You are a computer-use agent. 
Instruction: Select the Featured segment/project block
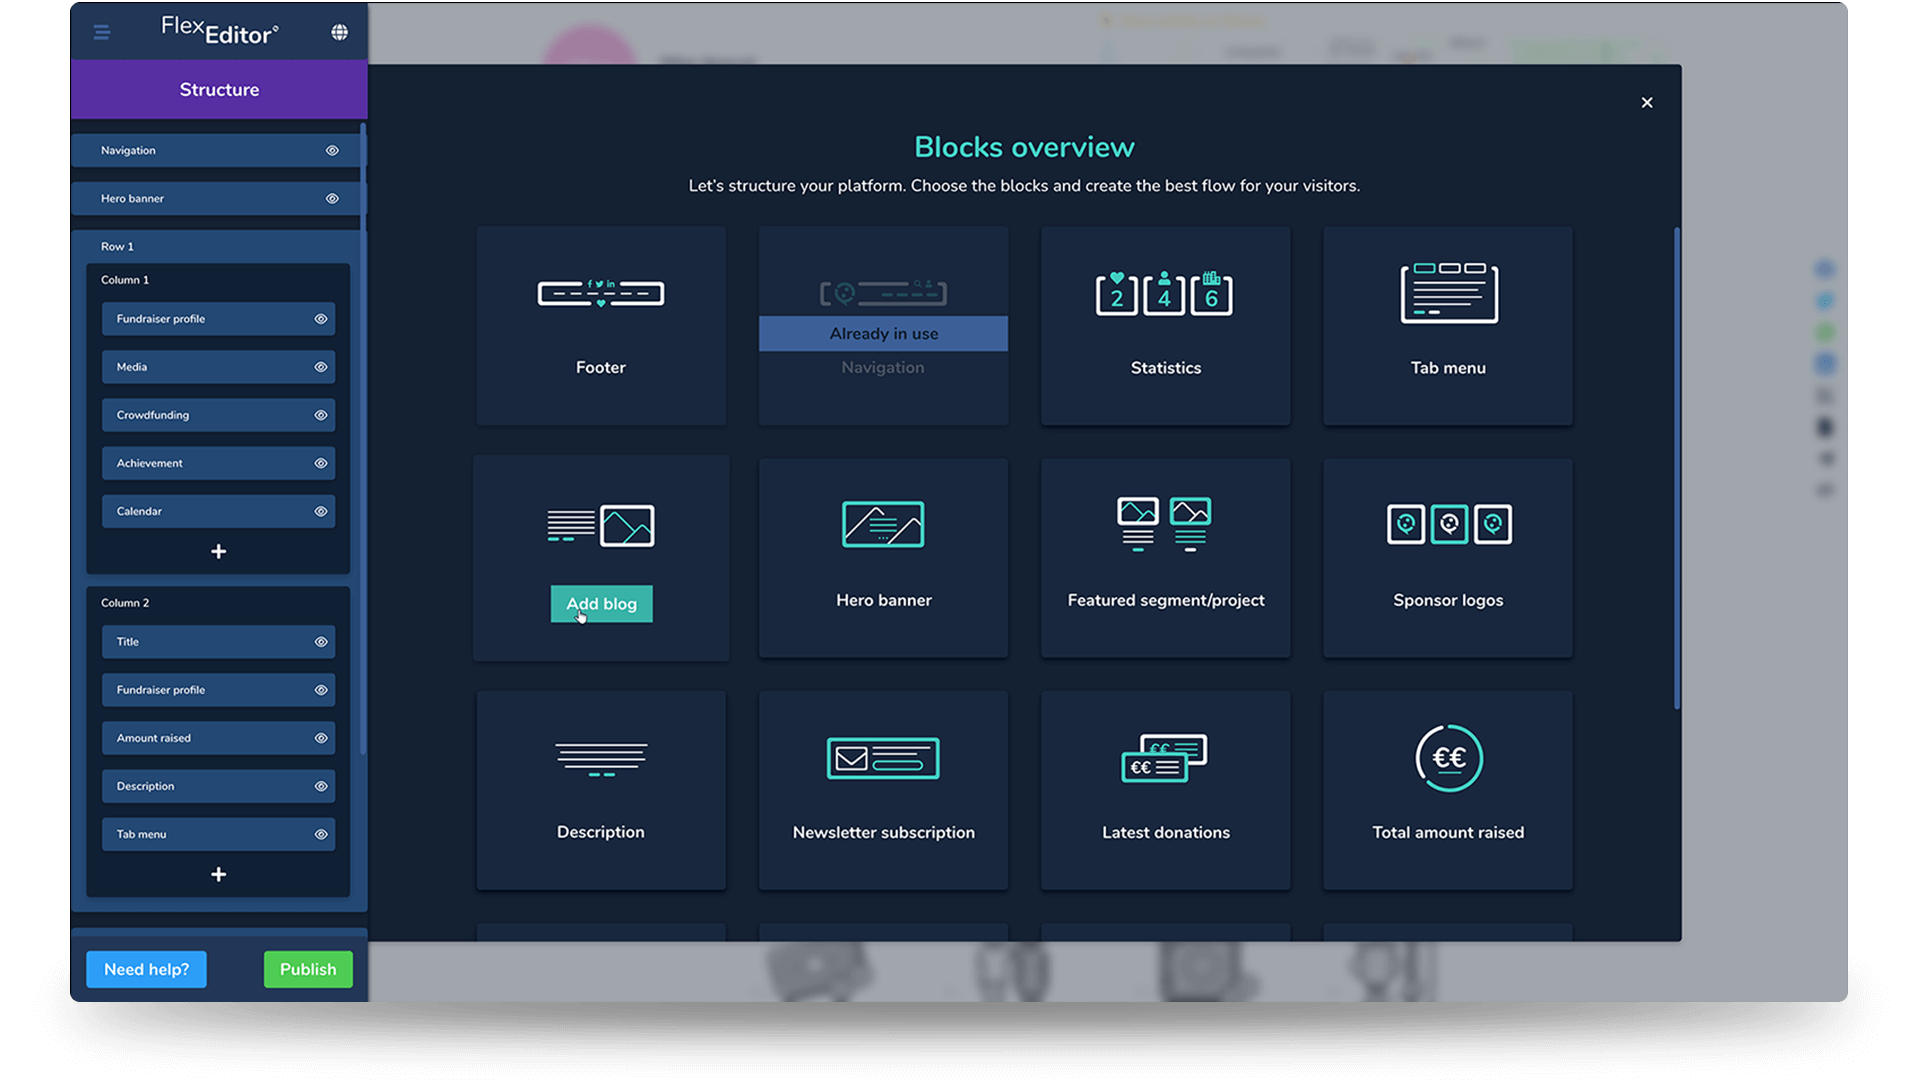click(1165, 557)
